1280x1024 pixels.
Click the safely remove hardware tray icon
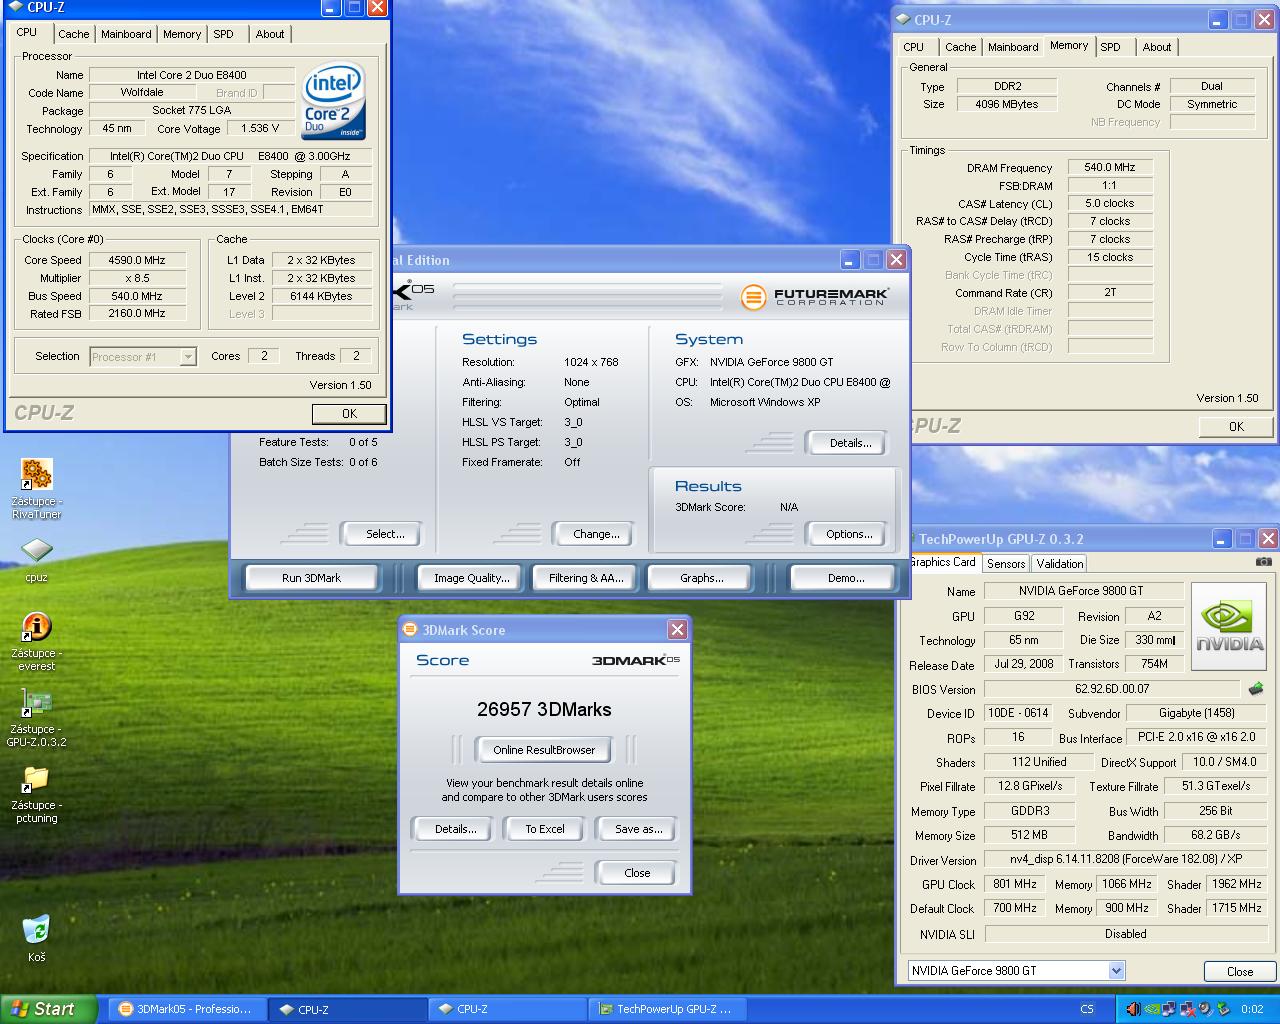click(1223, 1009)
